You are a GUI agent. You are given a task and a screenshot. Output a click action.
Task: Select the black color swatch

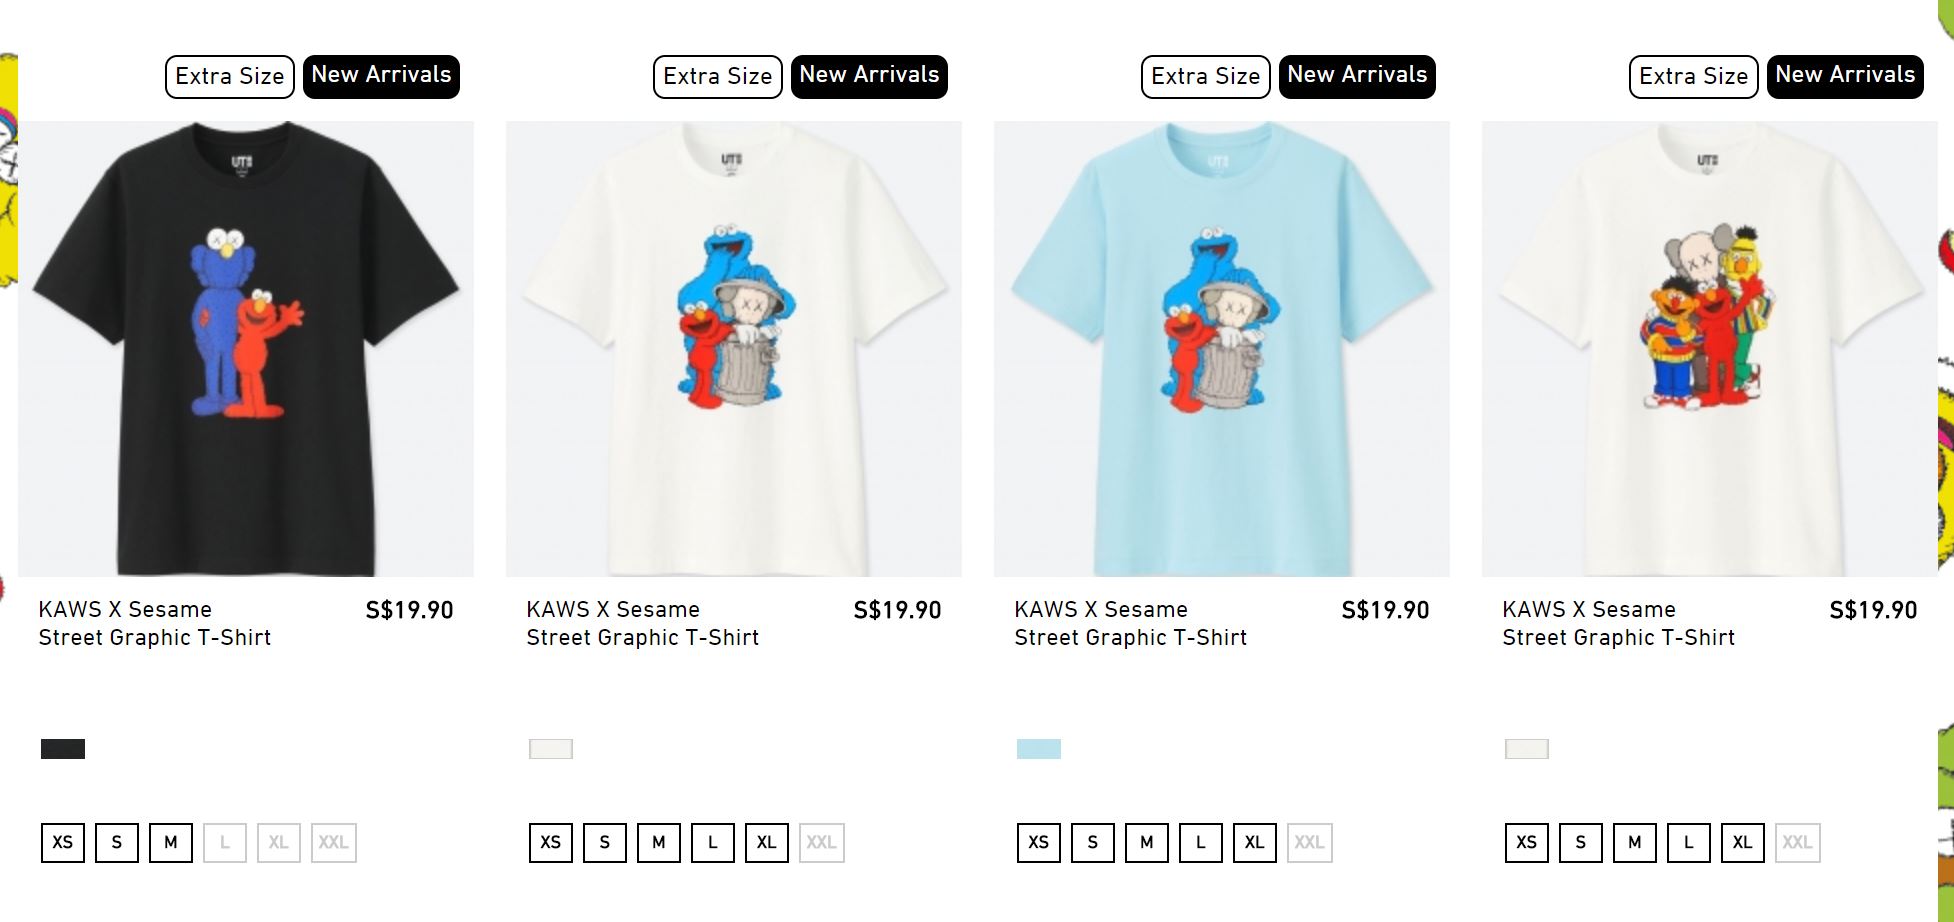(x=63, y=749)
